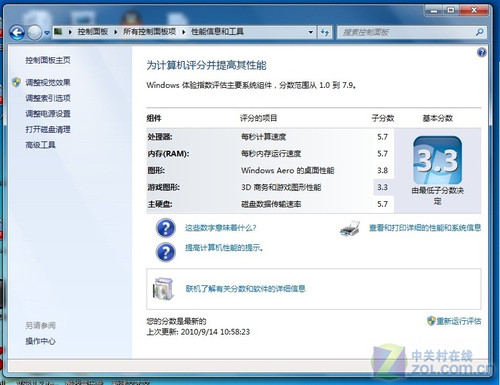This screenshot has height=385, width=500.
Task: Select the 所有控制面板项 breadcrumb item
Action: coord(149,32)
